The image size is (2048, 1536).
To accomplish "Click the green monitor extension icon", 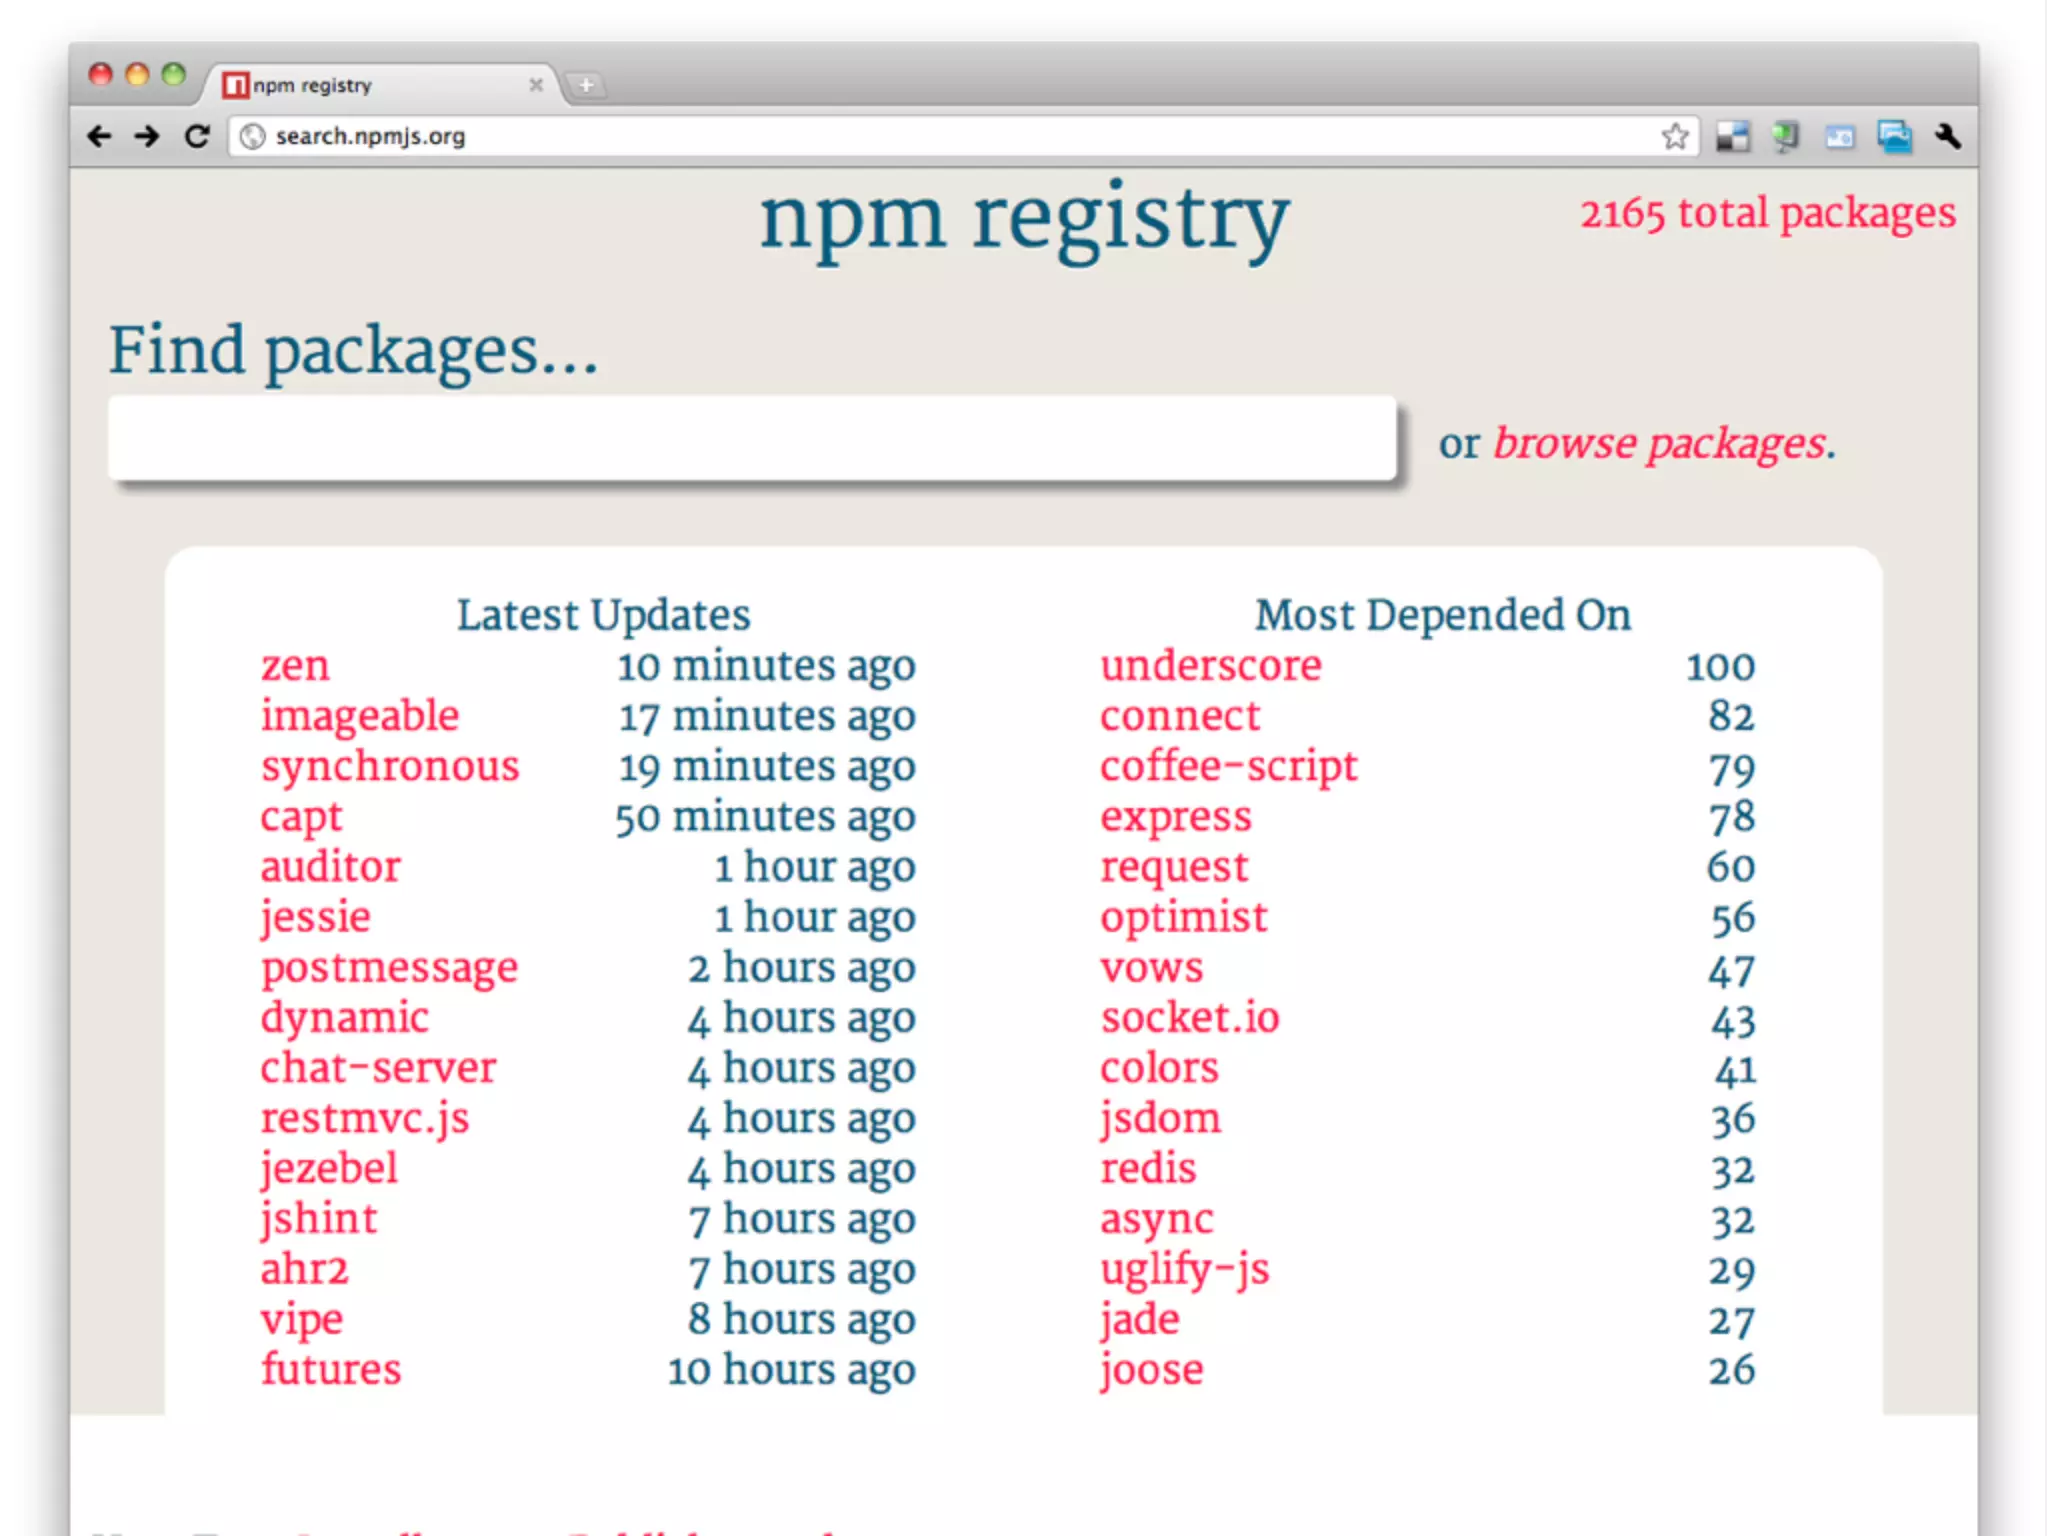I will coord(1785,136).
